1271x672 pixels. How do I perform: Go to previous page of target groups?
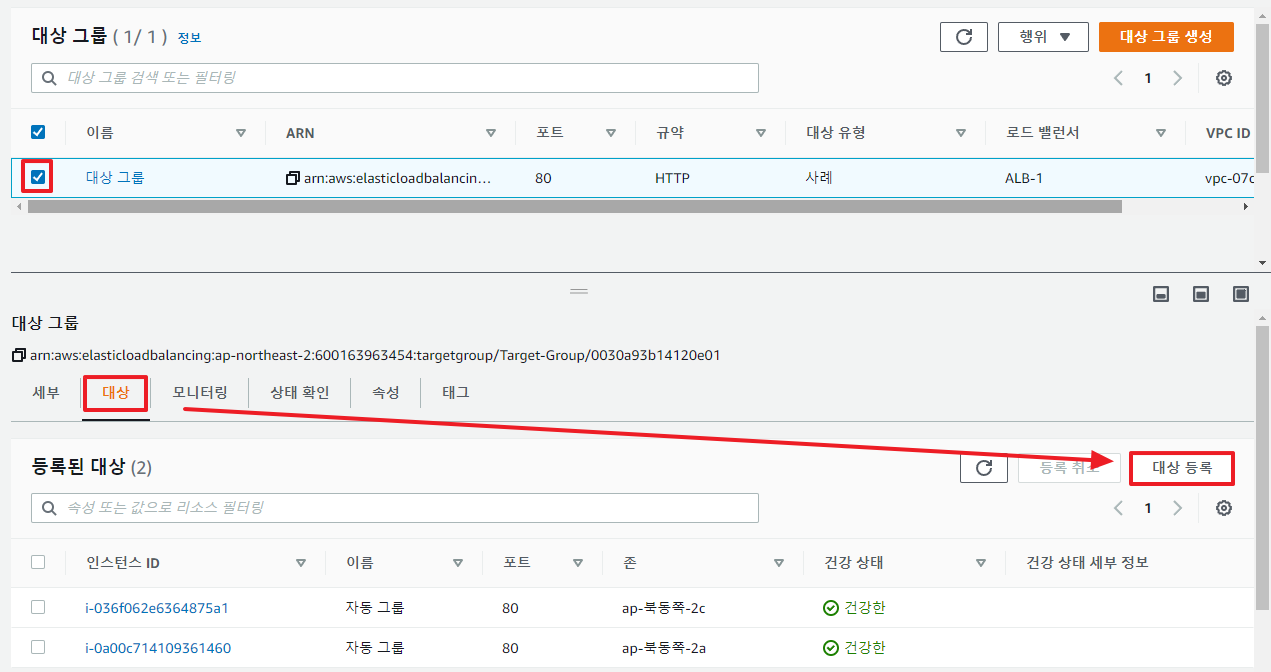pos(1119,78)
